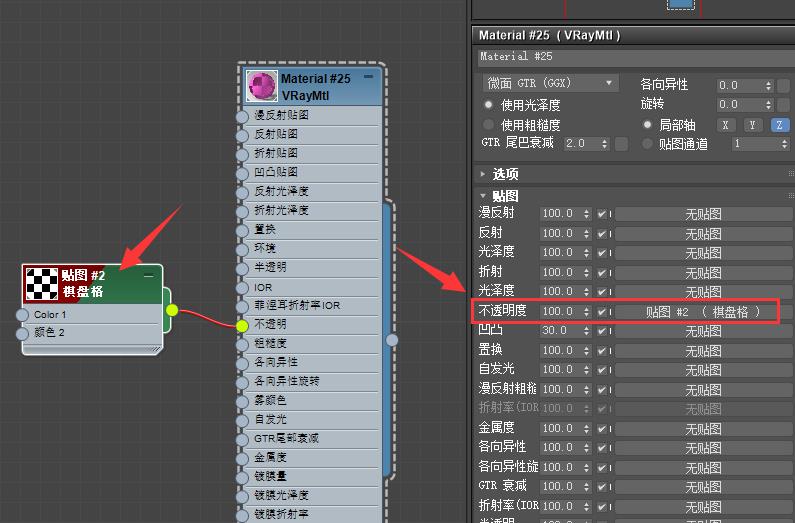This screenshot has height=523, width=795.
Task: Toggle the 凹凸 map enable checkbox
Action: pyautogui.click(x=602, y=331)
